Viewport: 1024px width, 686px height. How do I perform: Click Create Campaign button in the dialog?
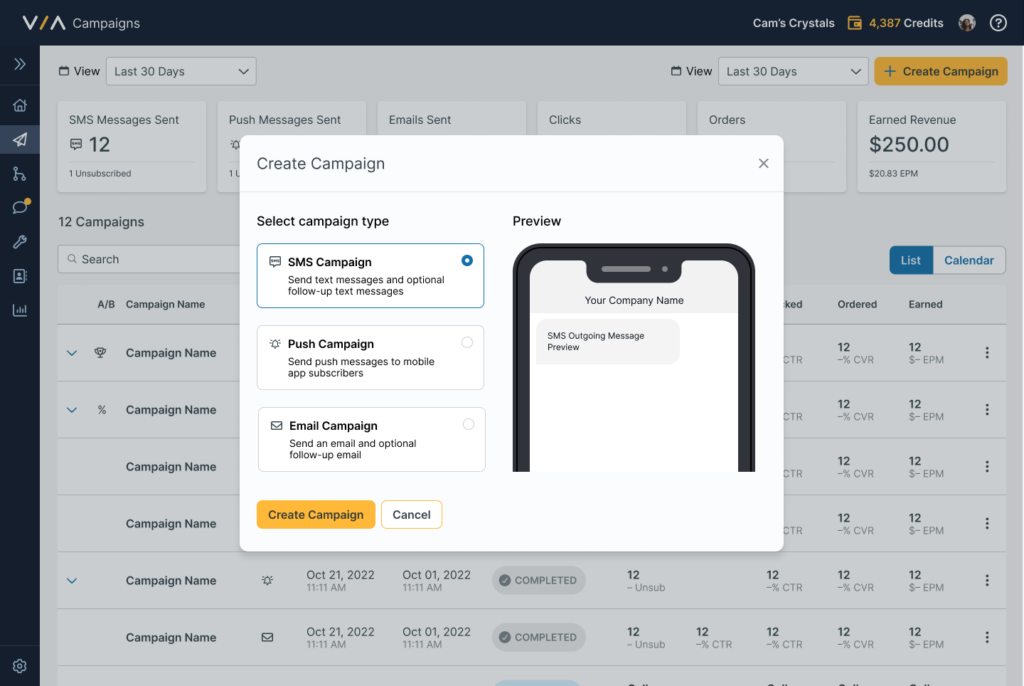pyautogui.click(x=315, y=514)
